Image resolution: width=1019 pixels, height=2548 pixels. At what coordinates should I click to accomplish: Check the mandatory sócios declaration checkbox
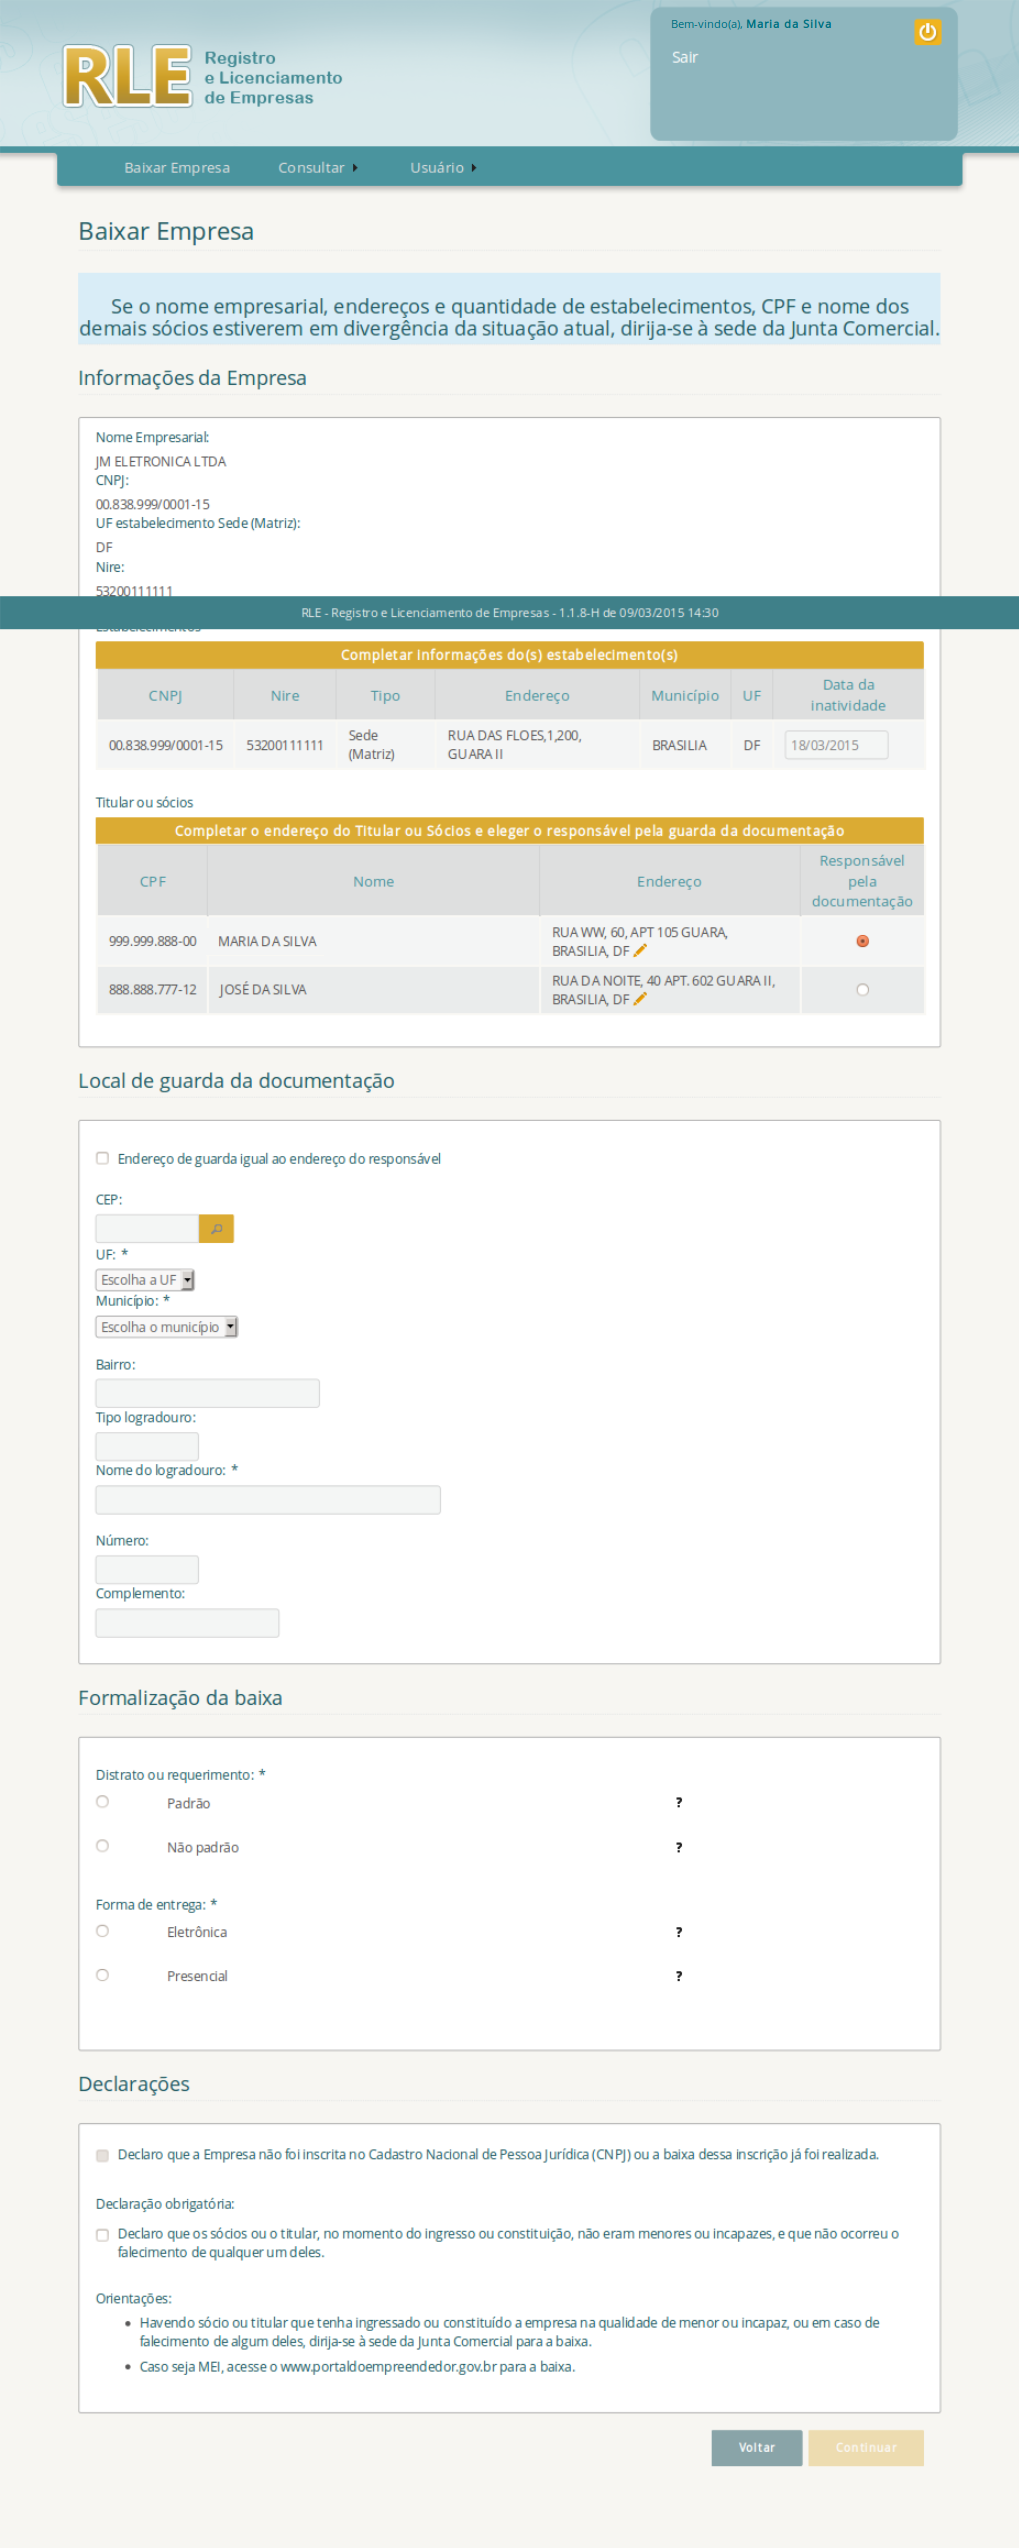pyautogui.click(x=102, y=2234)
